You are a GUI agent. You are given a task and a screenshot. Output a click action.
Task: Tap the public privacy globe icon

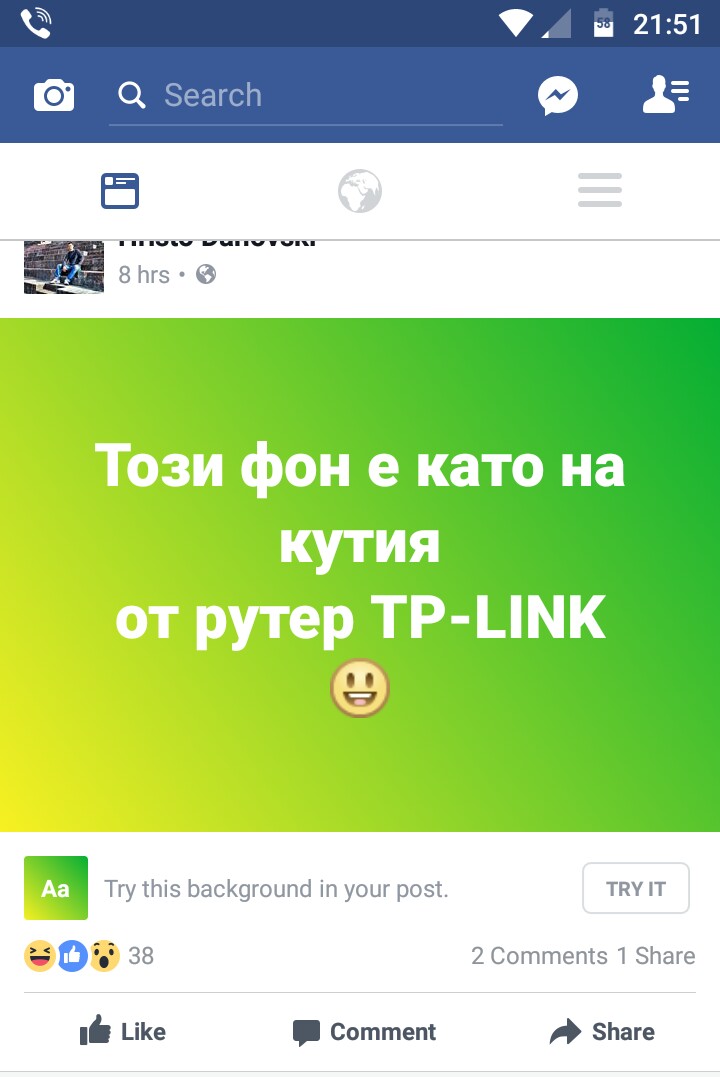click(206, 275)
